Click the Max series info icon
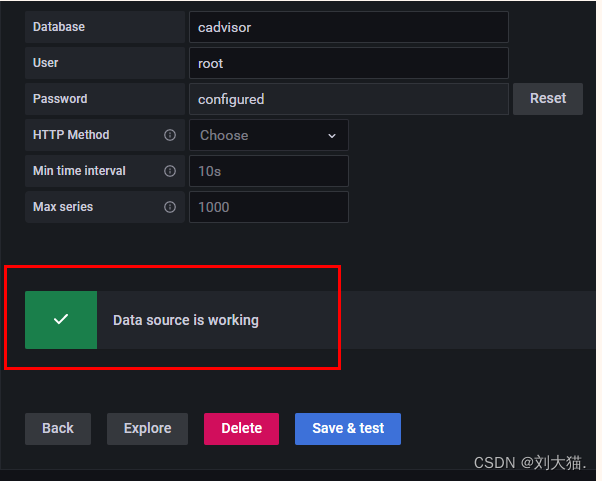 170,207
